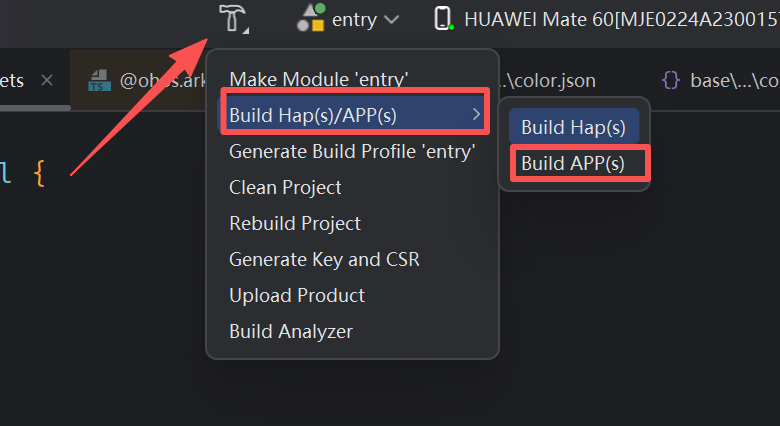Click the TS file icon on the @ohos tab

98,80
